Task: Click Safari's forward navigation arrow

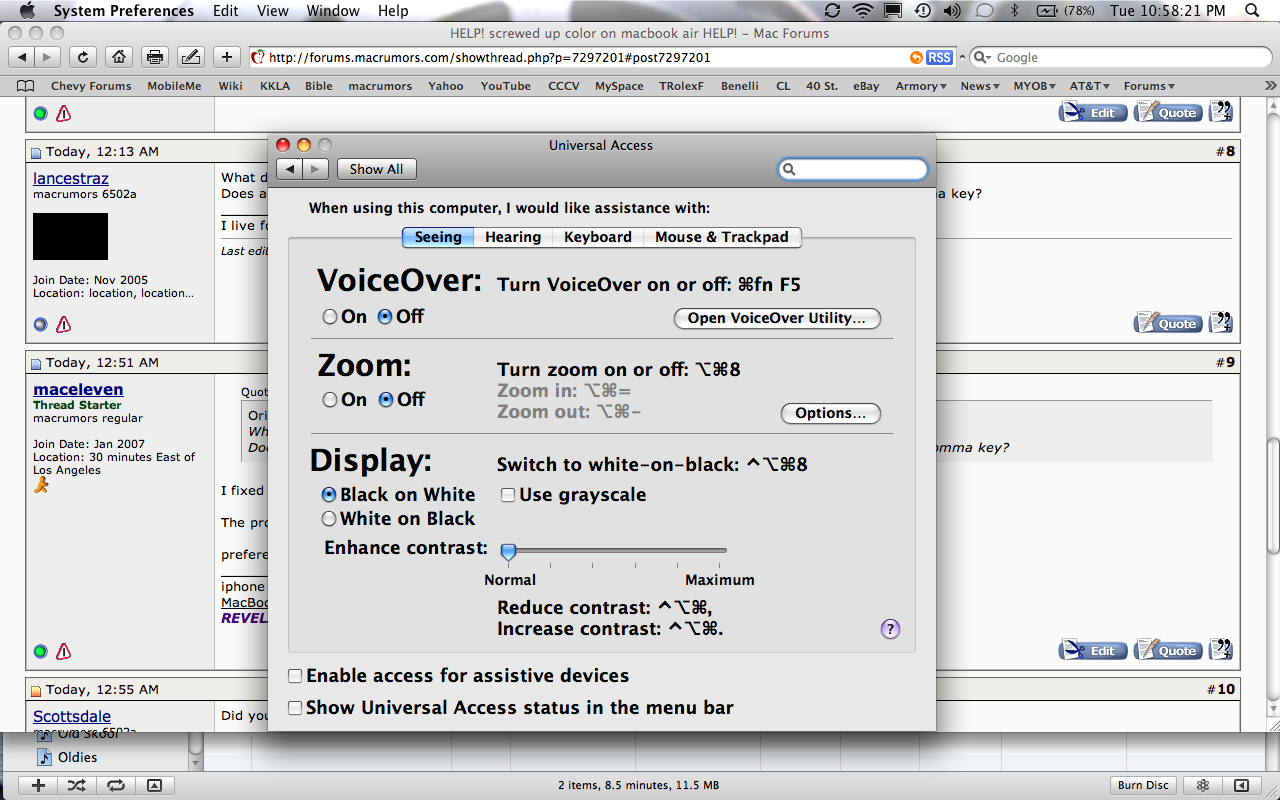Action: pos(48,57)
